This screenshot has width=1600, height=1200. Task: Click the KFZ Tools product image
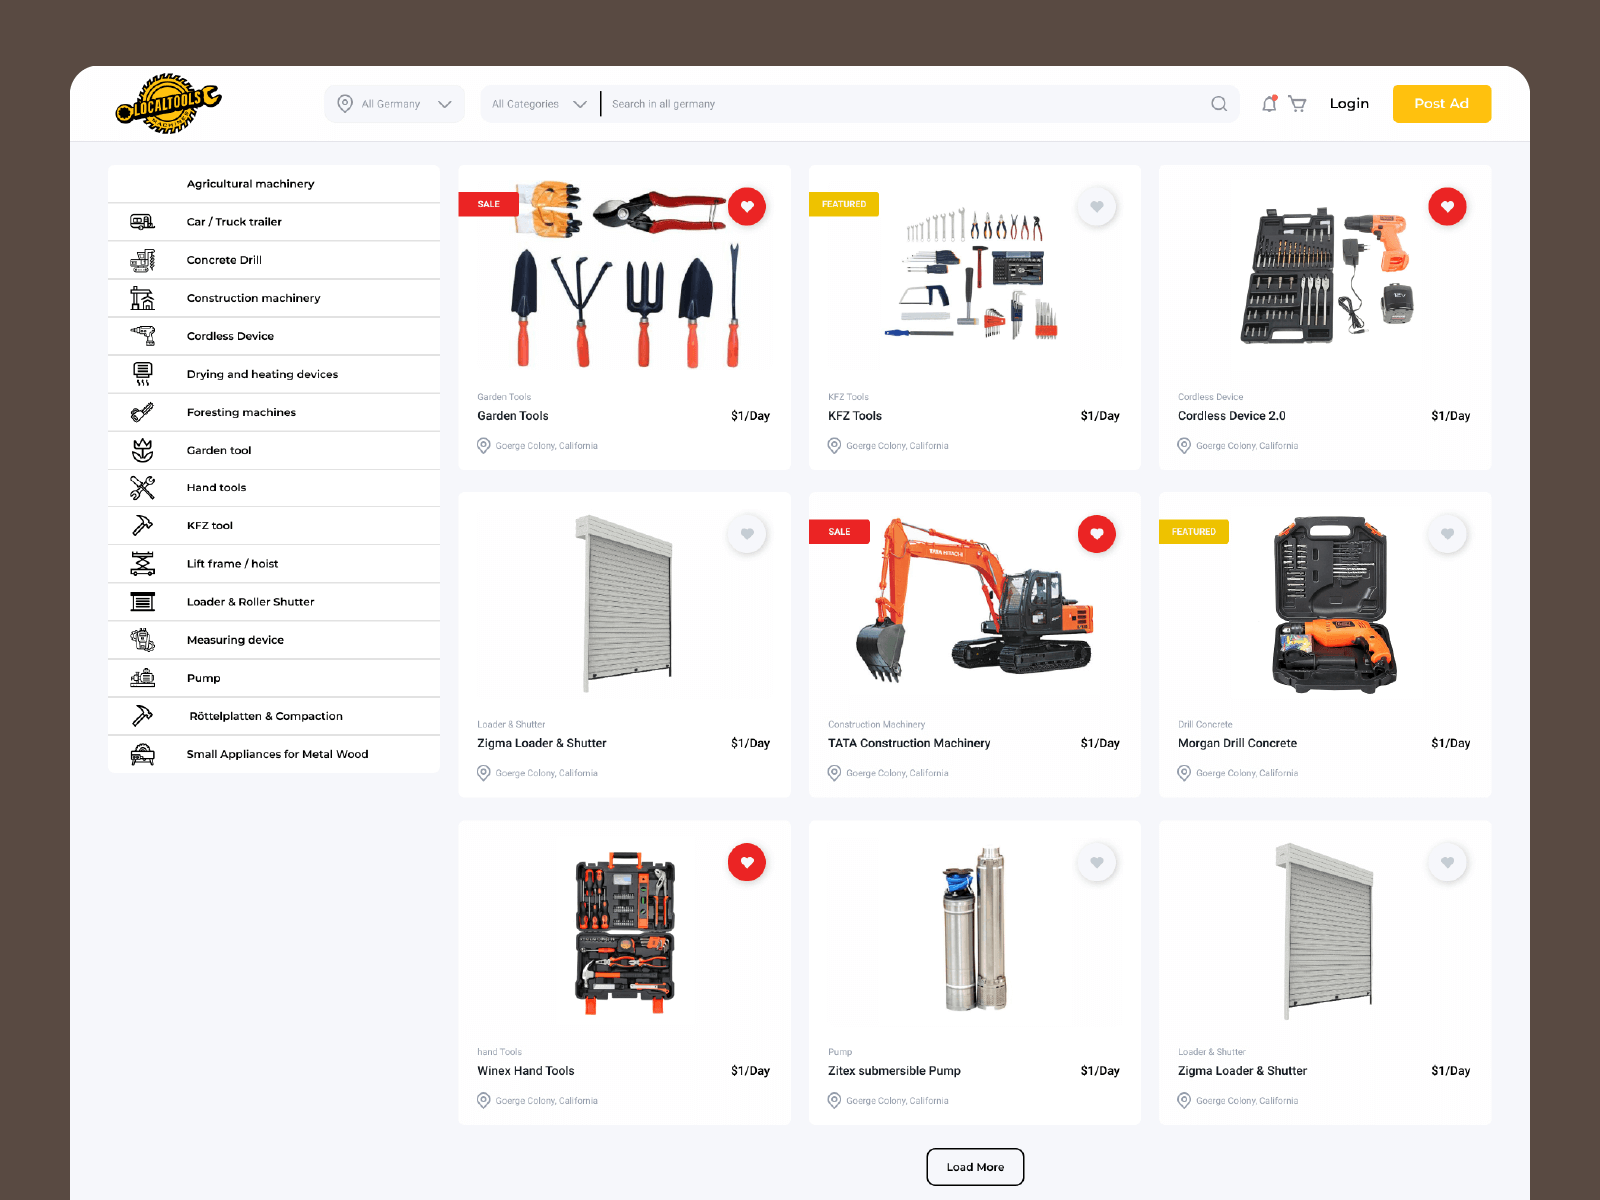click(x=972, y=274)
